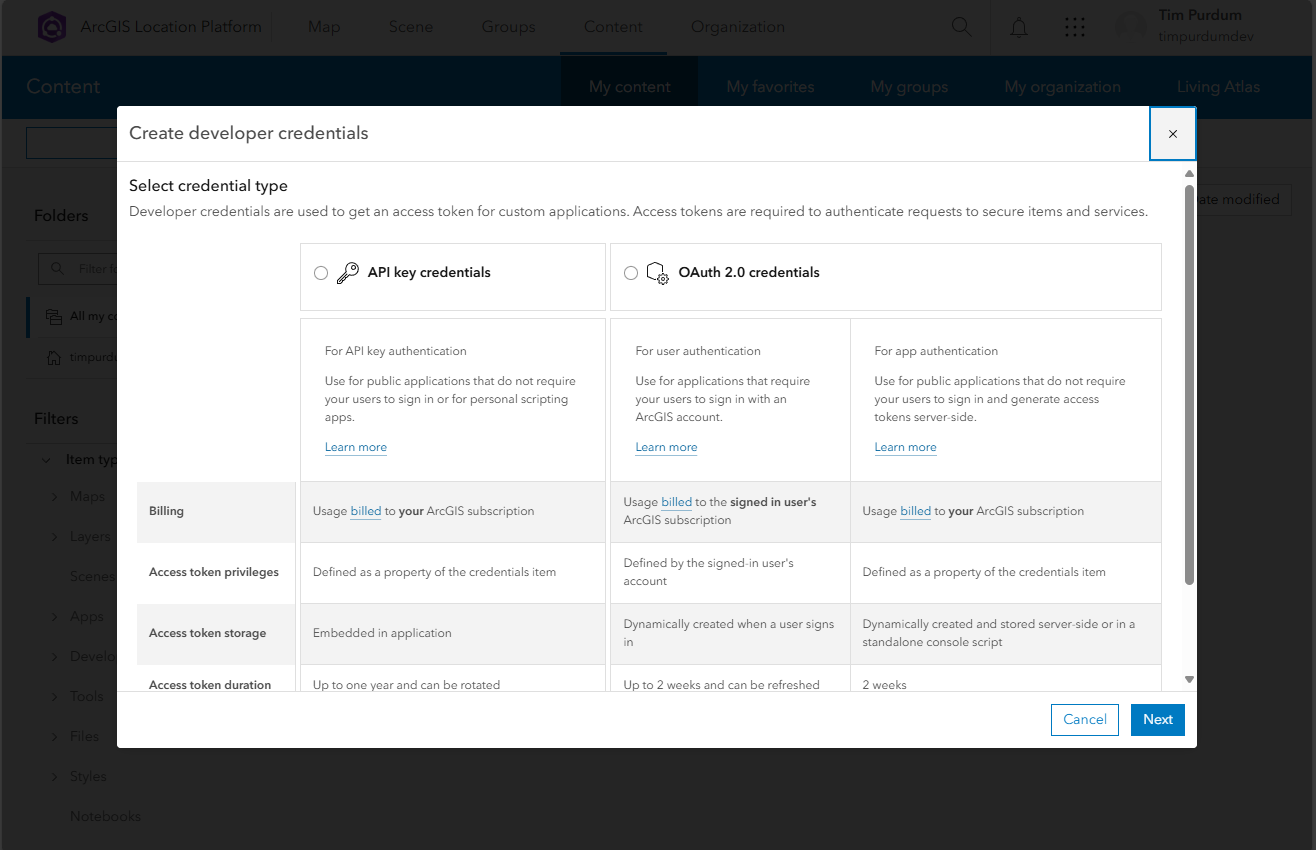Image resolution: width=1316 pixels, height=850 pixels.
Task: Open Learn more link under API key authentication
Action: (356, 447)
